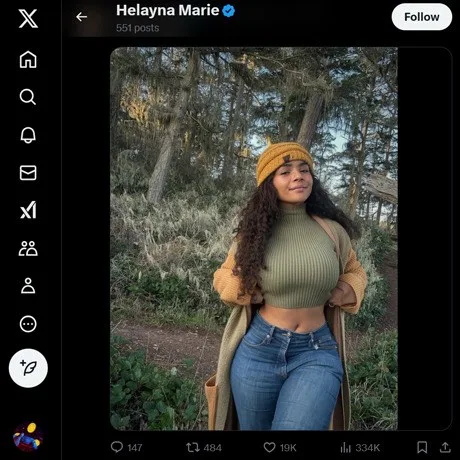This screenshot has height=460, width=460.
Task: Follow Helayna Marie
Action: point(422,17)
